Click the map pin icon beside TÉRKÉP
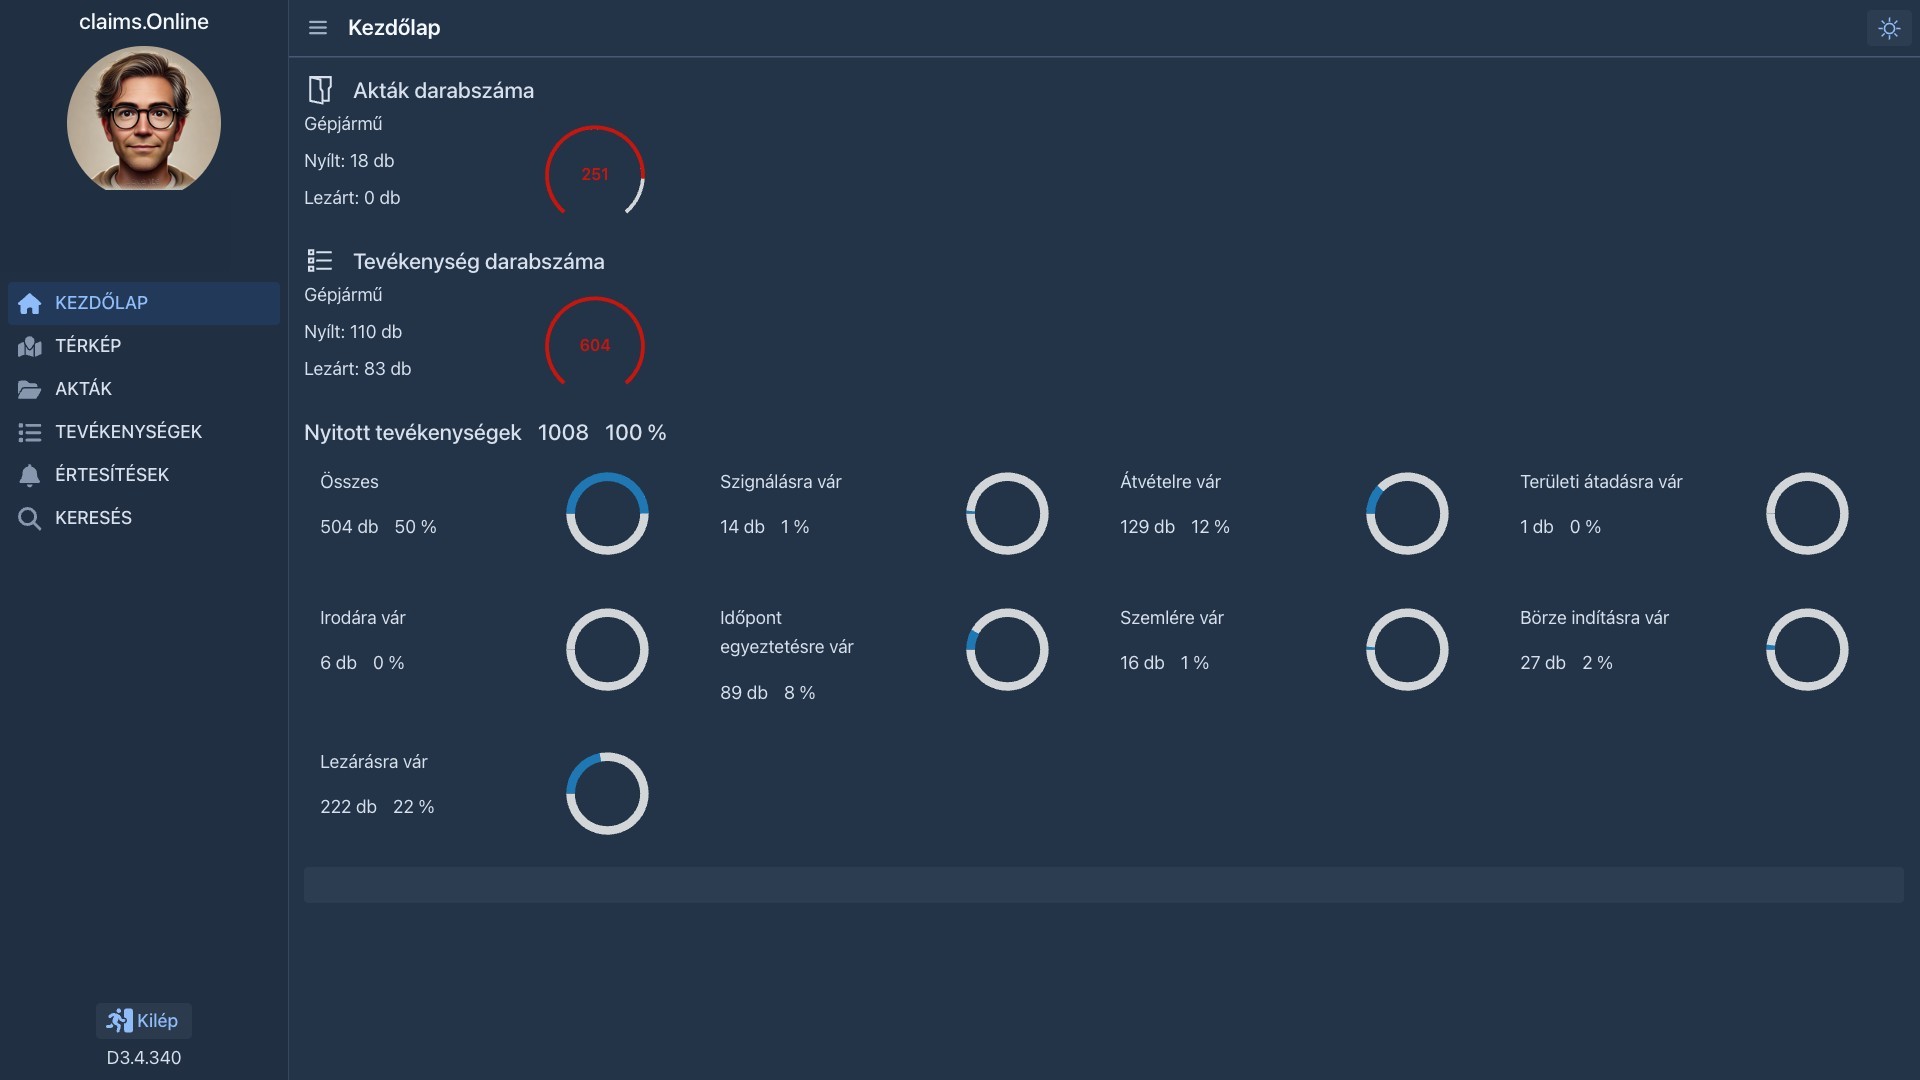Viewport: 1920px width, 1080px height. [29, 346]
